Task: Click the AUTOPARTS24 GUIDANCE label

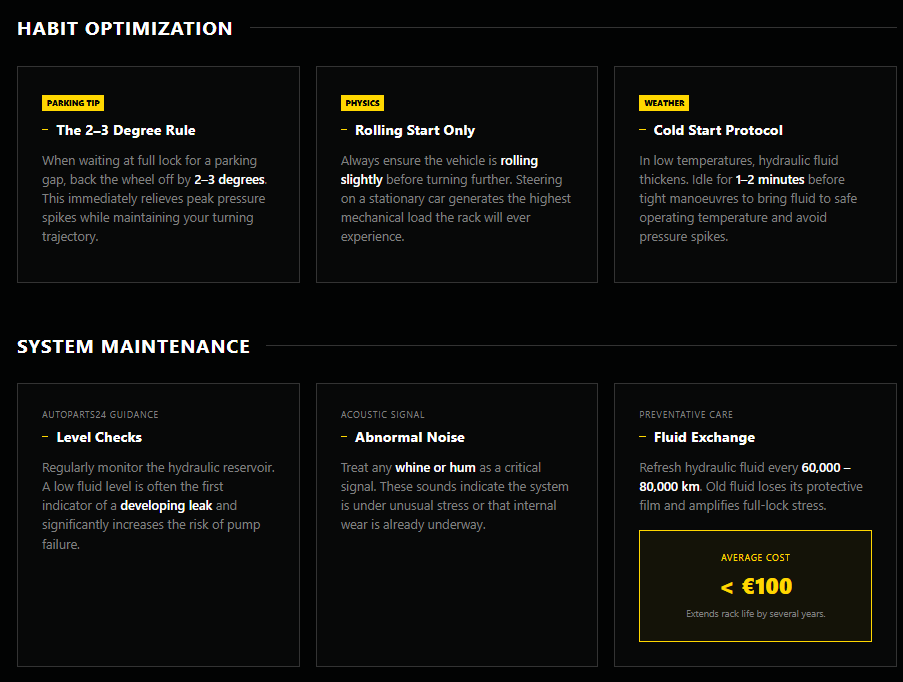Action: click(100, 414)
